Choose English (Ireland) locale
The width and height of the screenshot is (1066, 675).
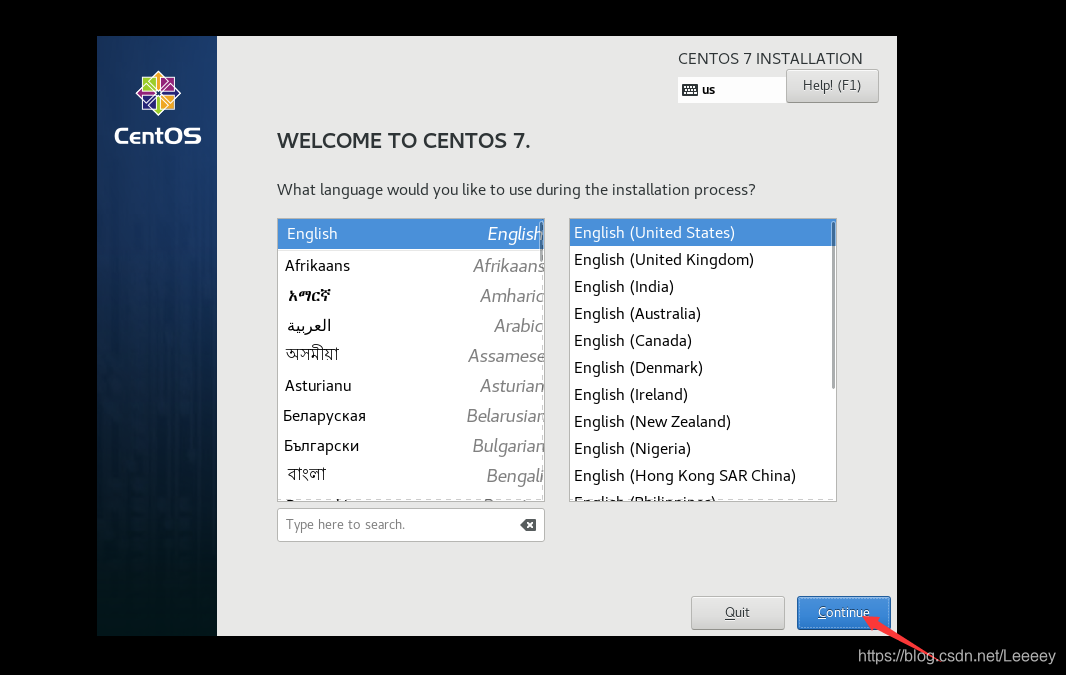[x=700, y=395]
